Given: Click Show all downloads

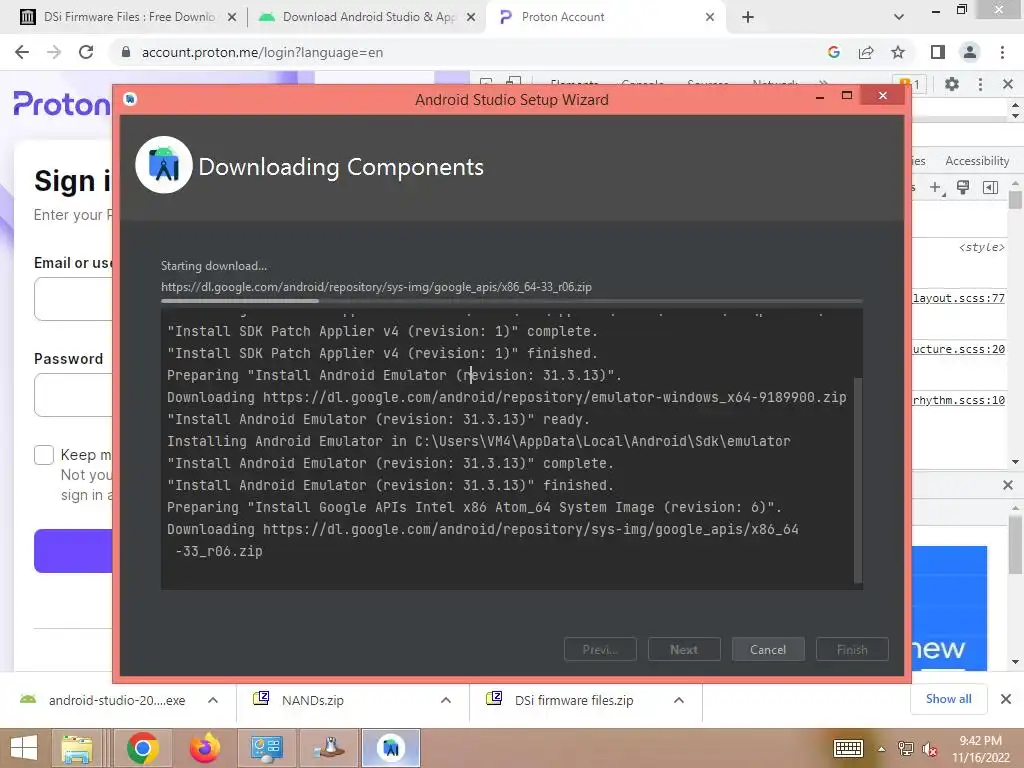Looking at the screenshot, I should coord(948,699).
